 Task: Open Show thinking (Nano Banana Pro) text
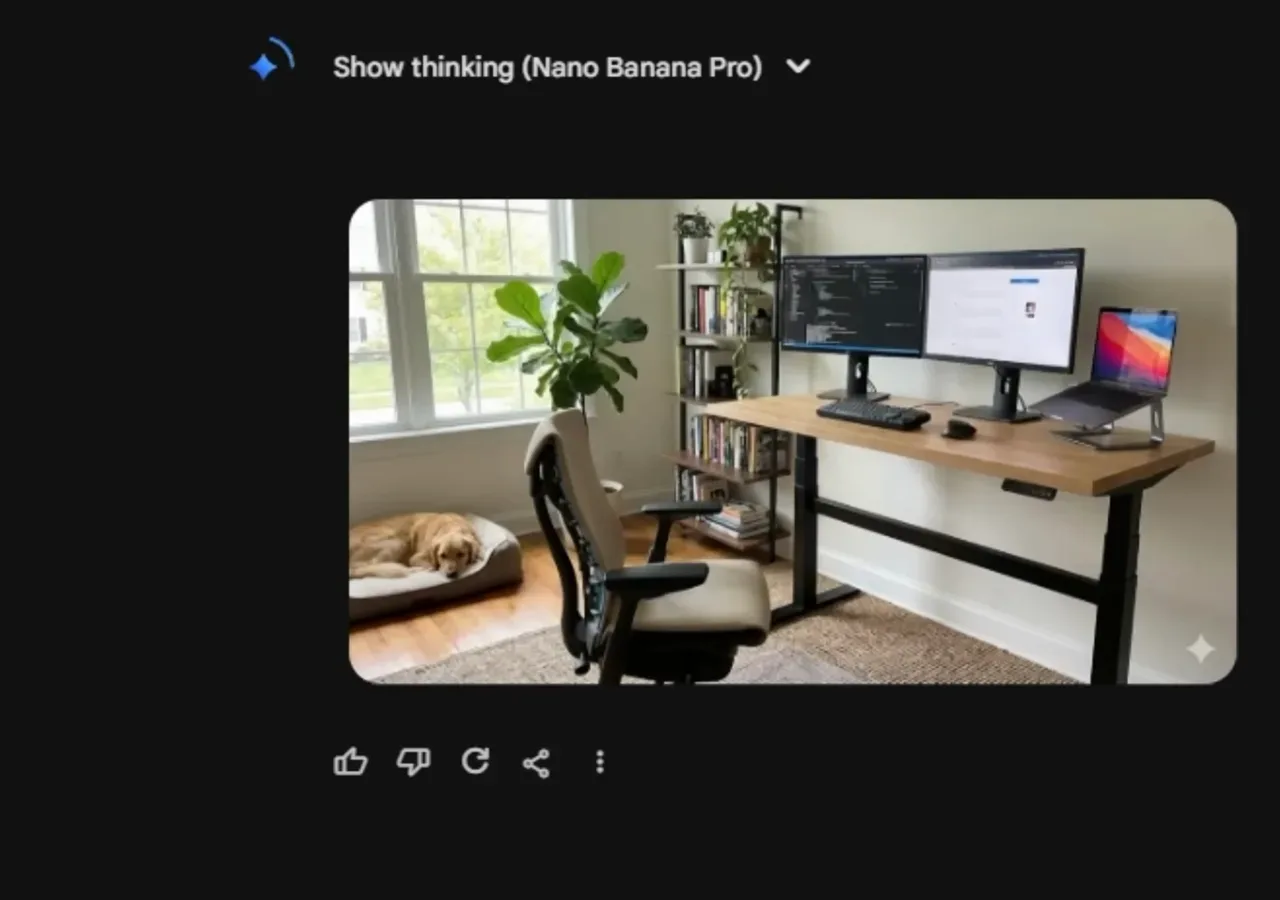(x=547, y=67)
